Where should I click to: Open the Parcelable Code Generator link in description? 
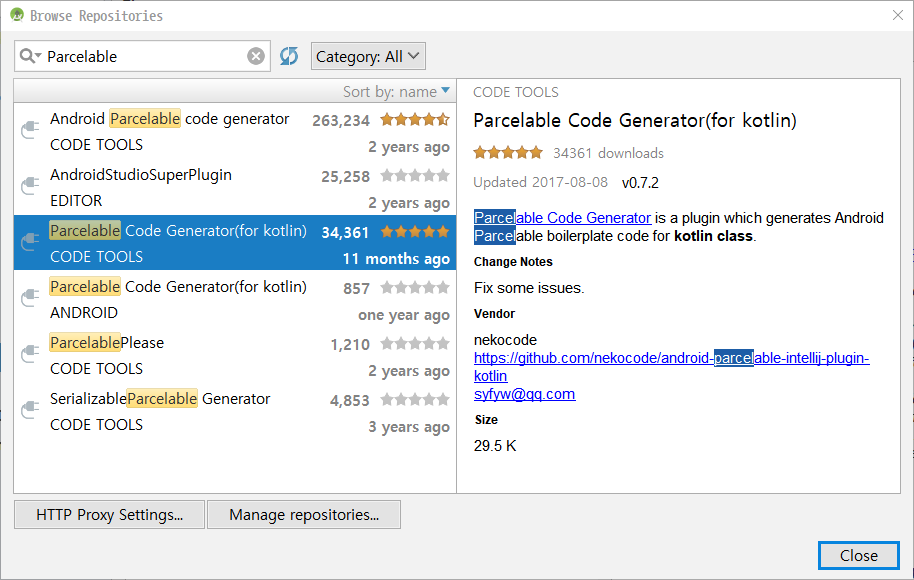562,218
